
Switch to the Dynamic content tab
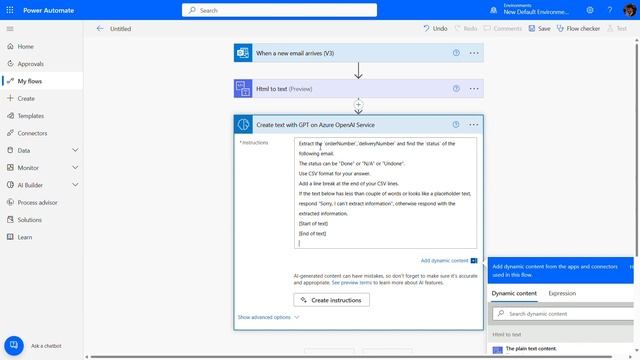point(514,293)
